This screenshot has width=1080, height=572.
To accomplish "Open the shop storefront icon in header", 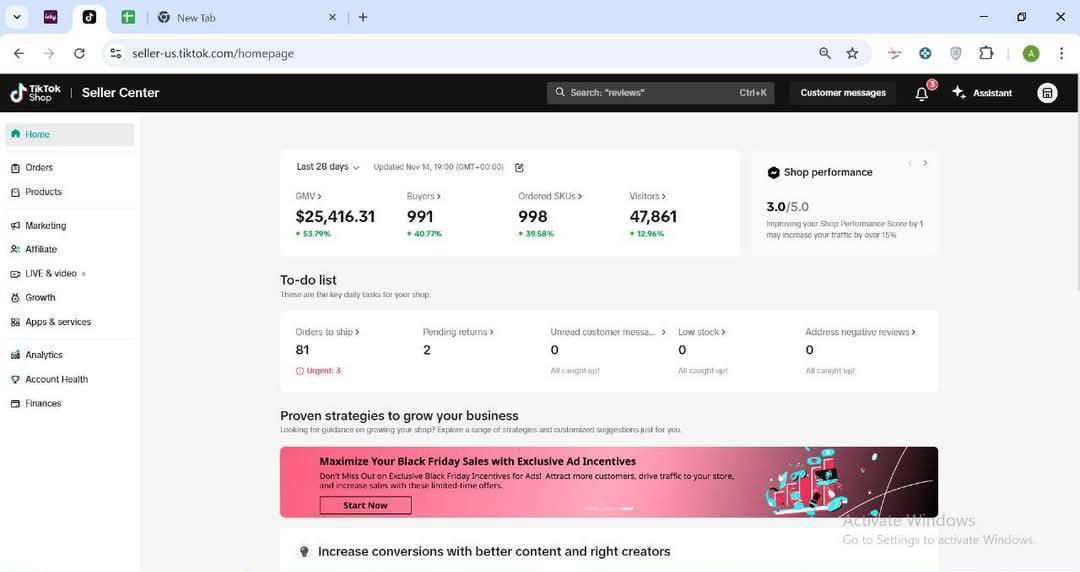I will click(x=1047, y=93).
